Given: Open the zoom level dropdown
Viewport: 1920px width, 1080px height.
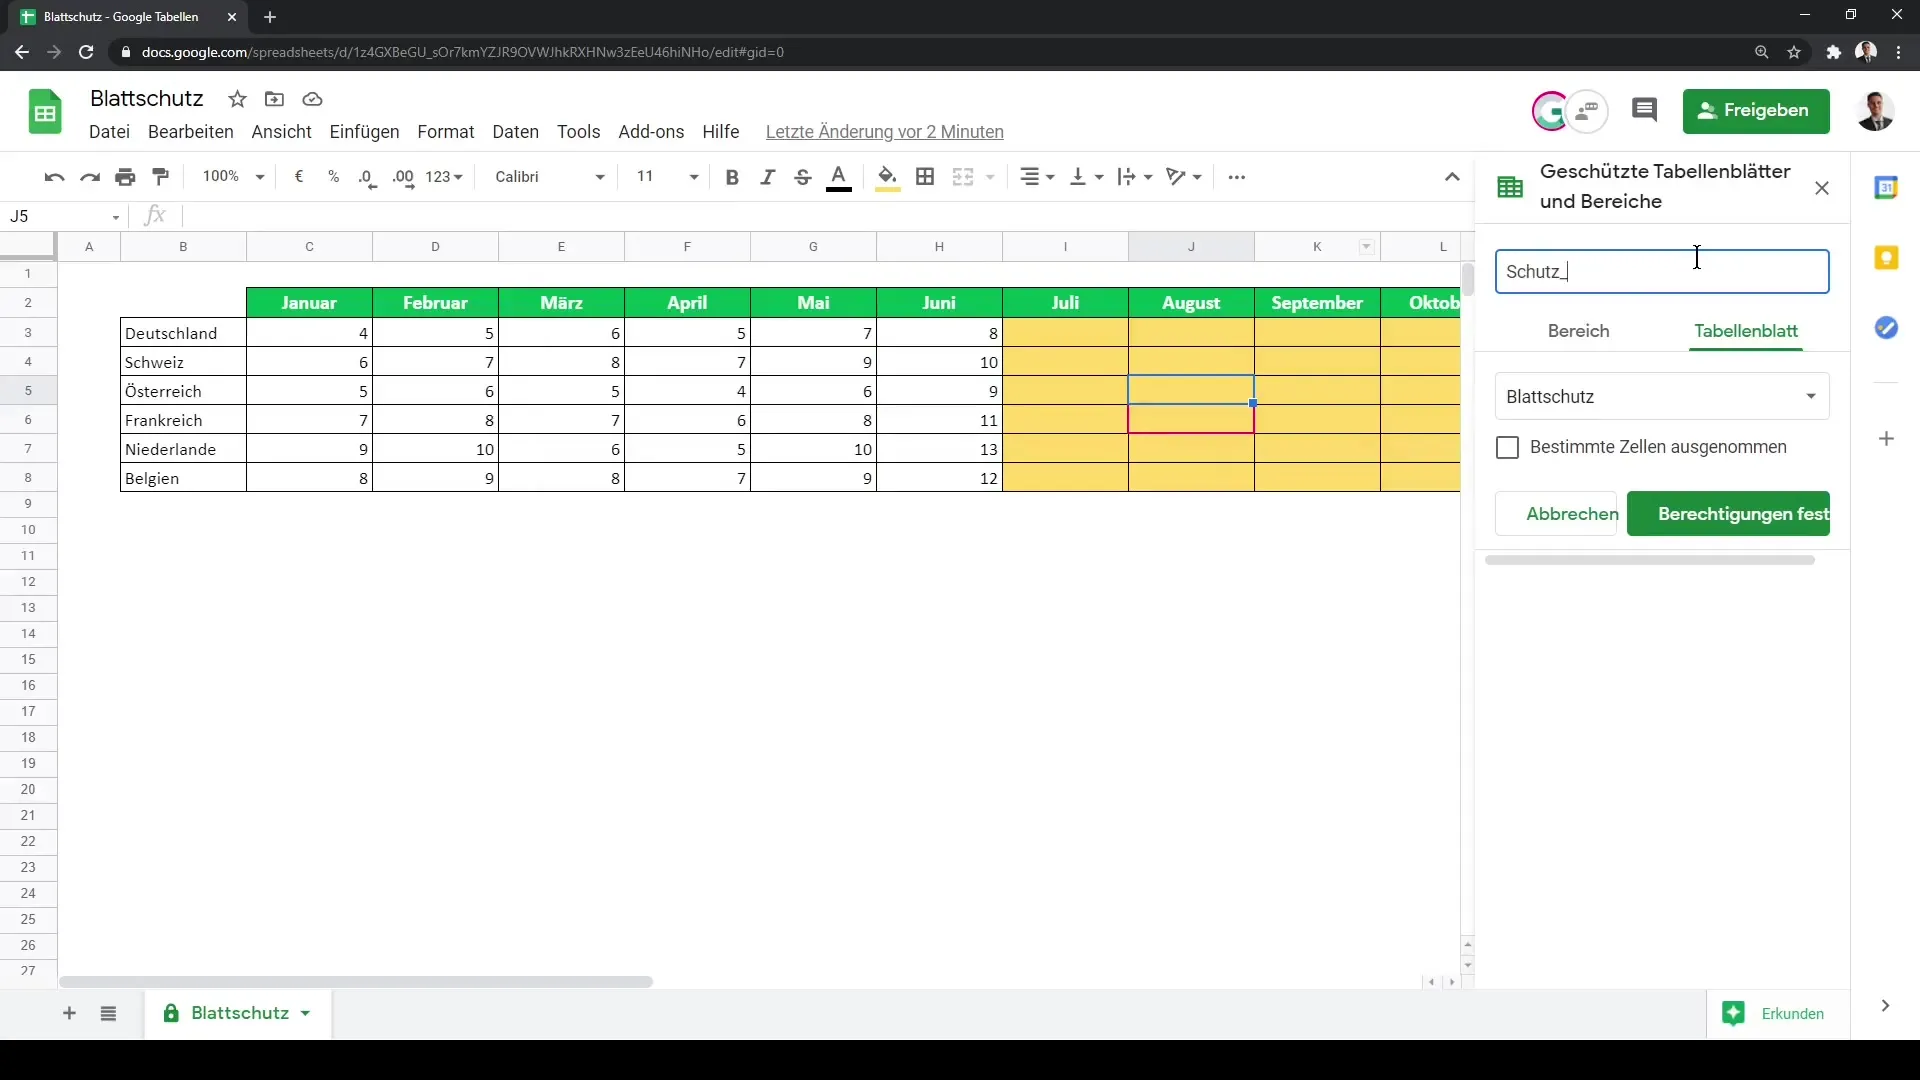Looking at the screenshot, I should [x=233, y=177].
